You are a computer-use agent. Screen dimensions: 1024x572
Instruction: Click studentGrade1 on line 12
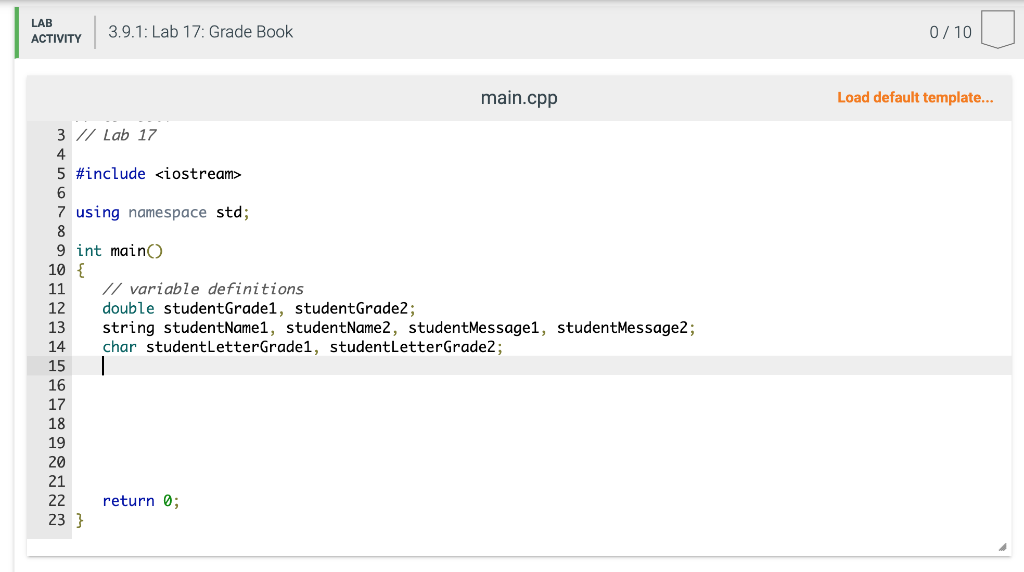(x=220, y=309)
